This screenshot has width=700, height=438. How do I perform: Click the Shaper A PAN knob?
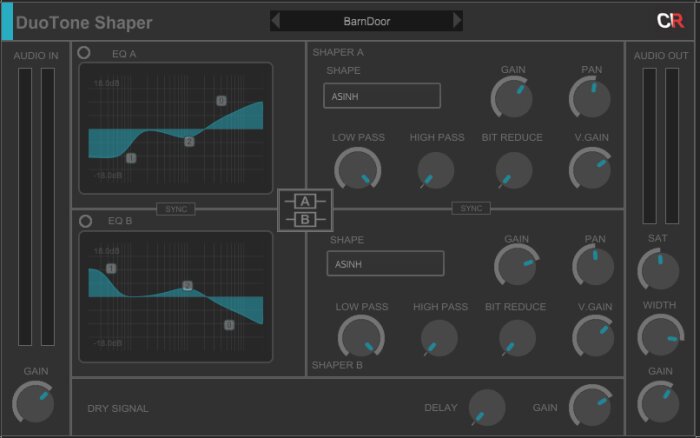pos(591,97)
